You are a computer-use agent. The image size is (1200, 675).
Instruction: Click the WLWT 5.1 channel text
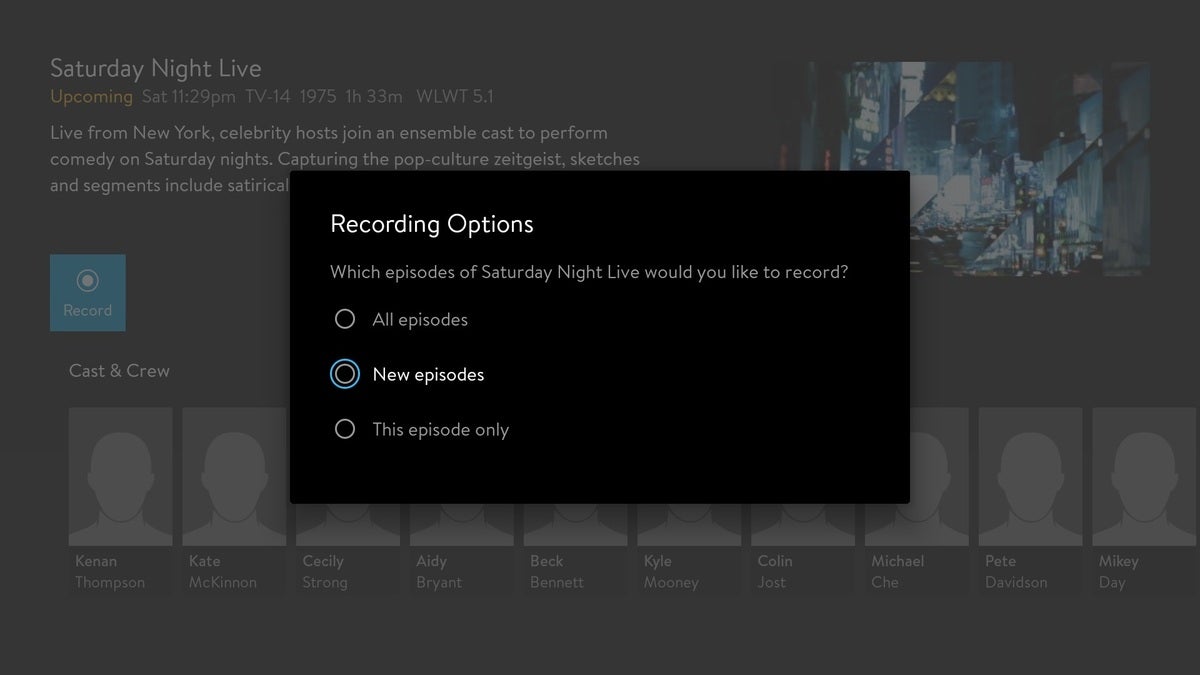[455, 97]
